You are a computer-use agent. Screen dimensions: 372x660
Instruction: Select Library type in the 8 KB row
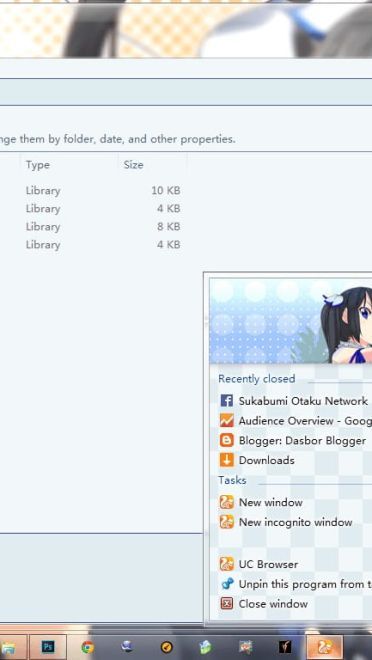tap(43, 227)
